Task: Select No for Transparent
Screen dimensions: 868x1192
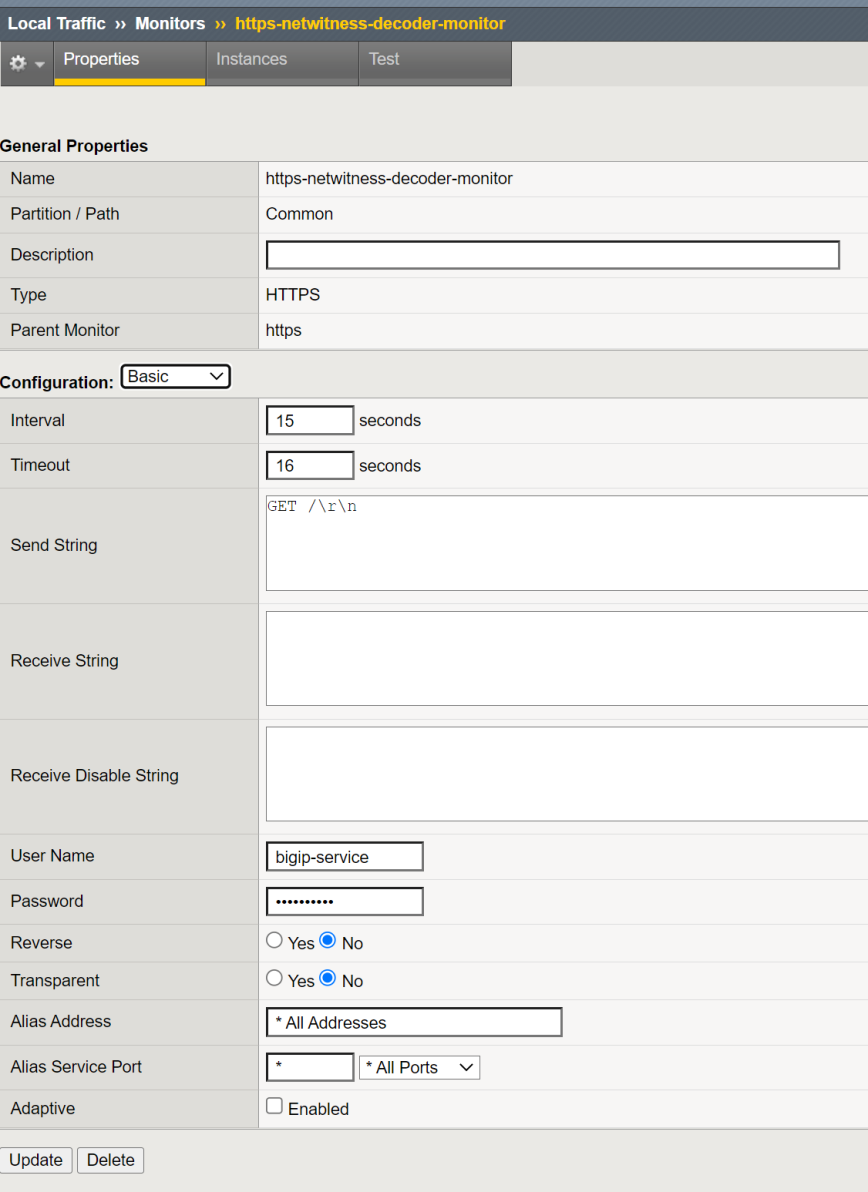Action: 327,979
